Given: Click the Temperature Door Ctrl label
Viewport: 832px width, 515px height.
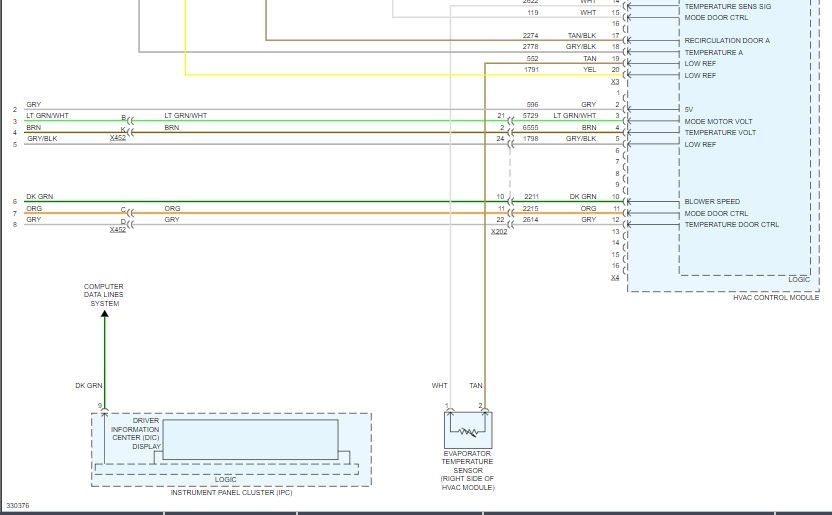Looking at the screenshot, I should tap(731, 225).
